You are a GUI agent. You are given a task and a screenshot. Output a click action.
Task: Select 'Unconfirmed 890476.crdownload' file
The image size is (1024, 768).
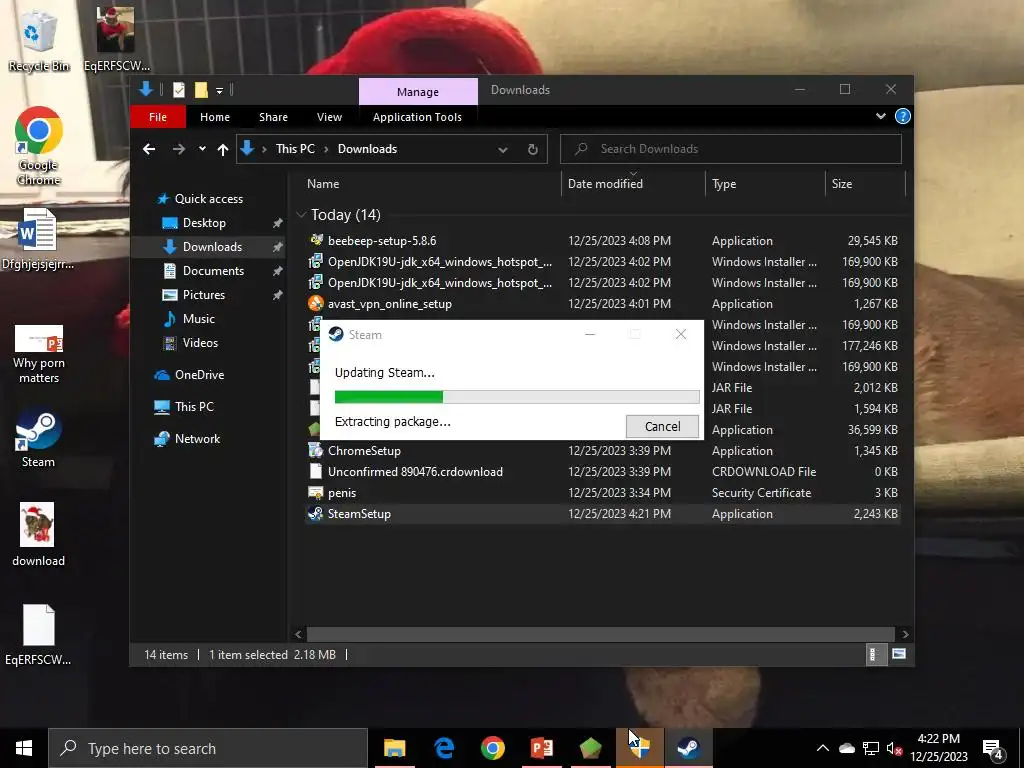(x=602, y=472)
